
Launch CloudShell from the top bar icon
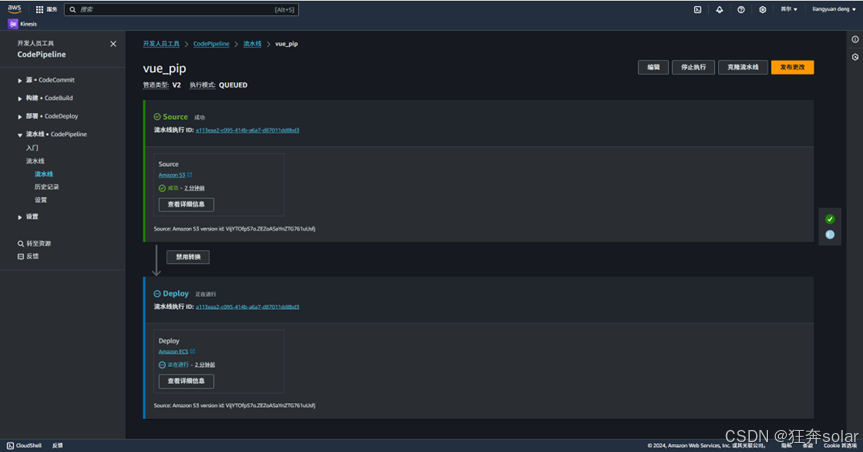(x=697, y=9)
